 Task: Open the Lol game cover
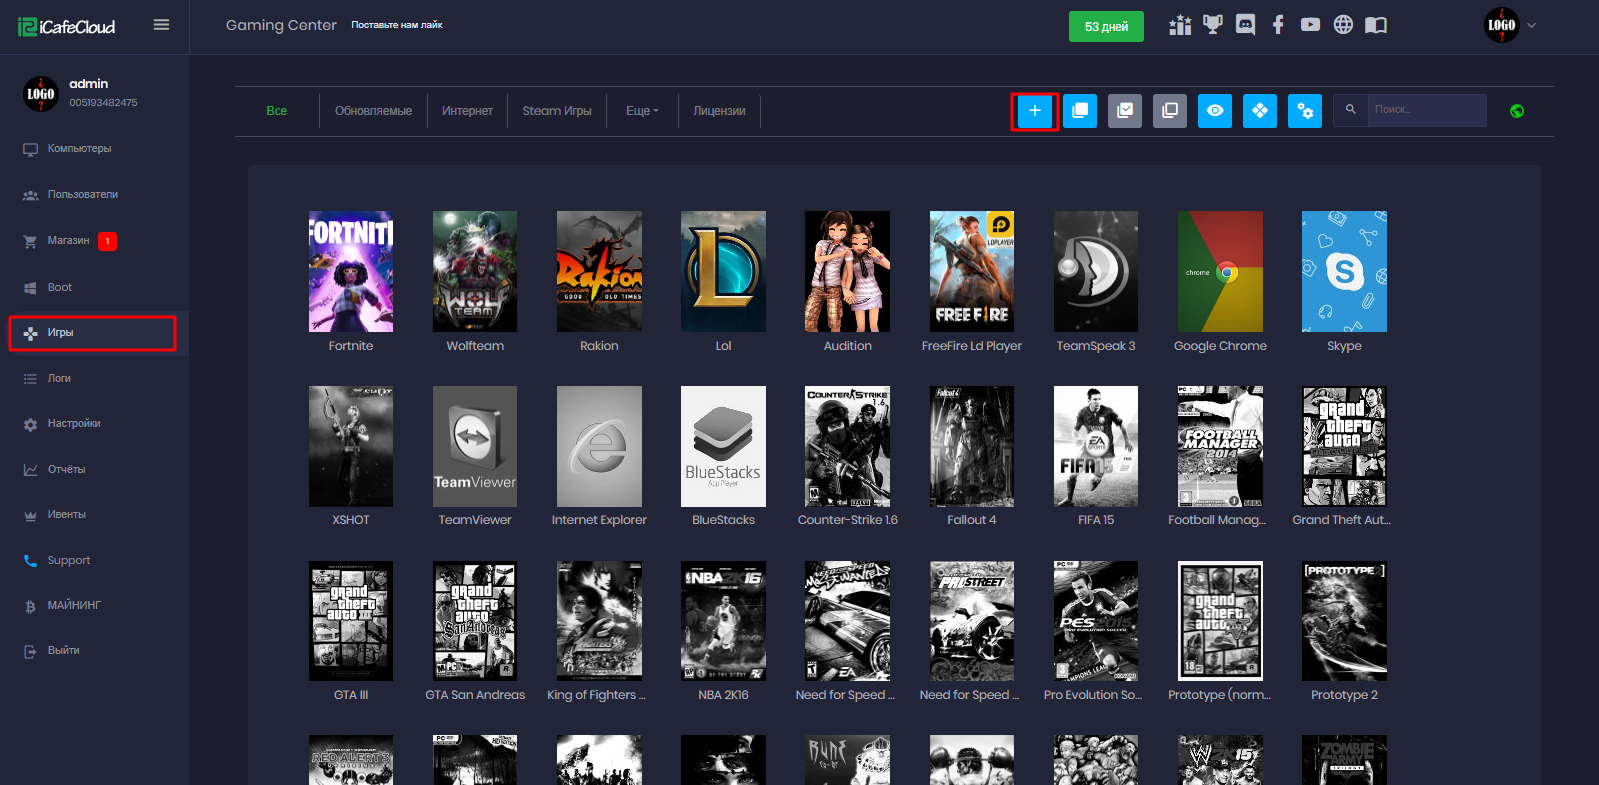[723, 271]
